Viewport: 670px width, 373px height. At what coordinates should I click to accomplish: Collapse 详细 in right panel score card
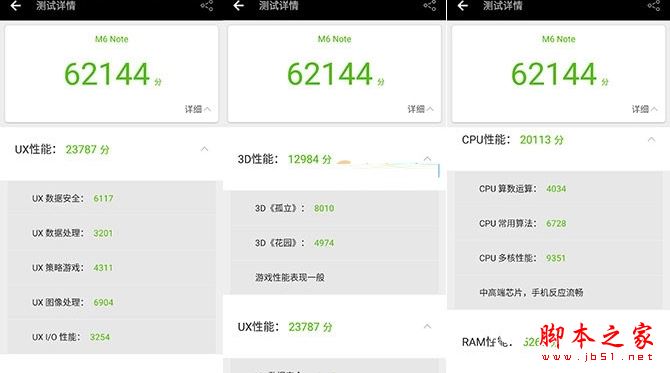[x=645, y=109]
